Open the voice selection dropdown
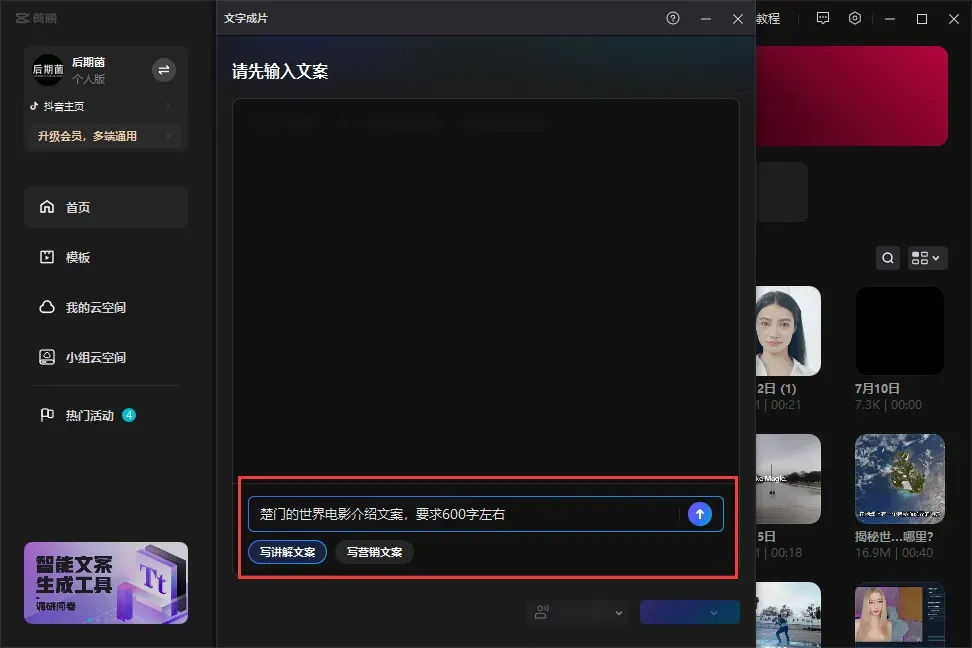 (x=578, y=613)
